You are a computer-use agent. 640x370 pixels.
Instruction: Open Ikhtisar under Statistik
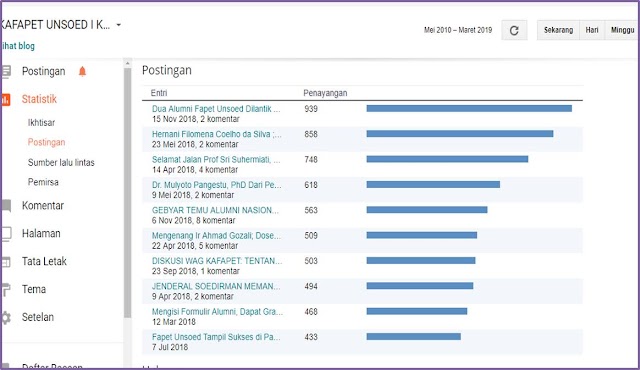(41, 122)
